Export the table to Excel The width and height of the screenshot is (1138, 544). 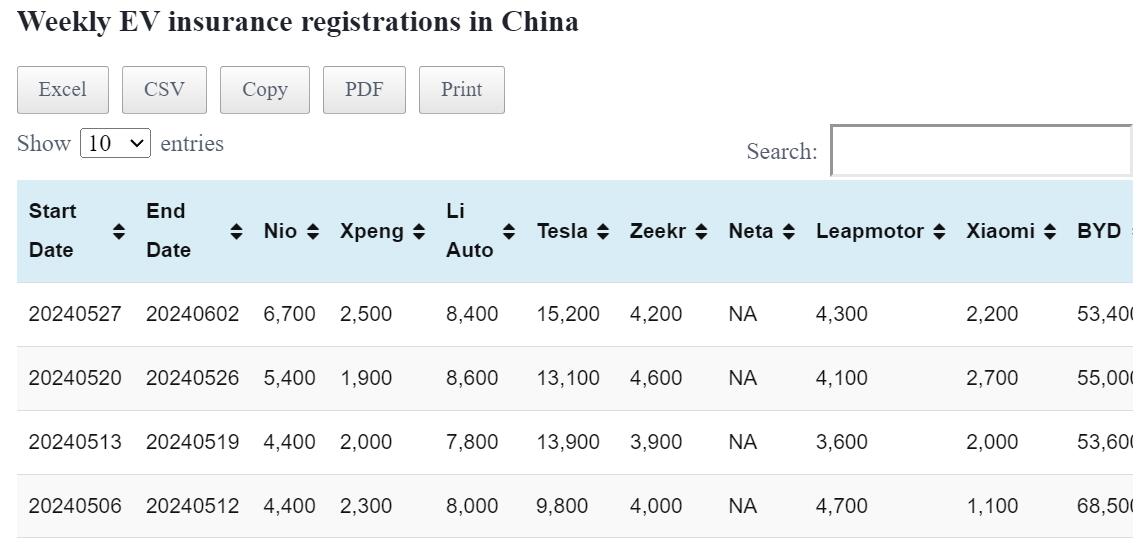click(62, 90)
